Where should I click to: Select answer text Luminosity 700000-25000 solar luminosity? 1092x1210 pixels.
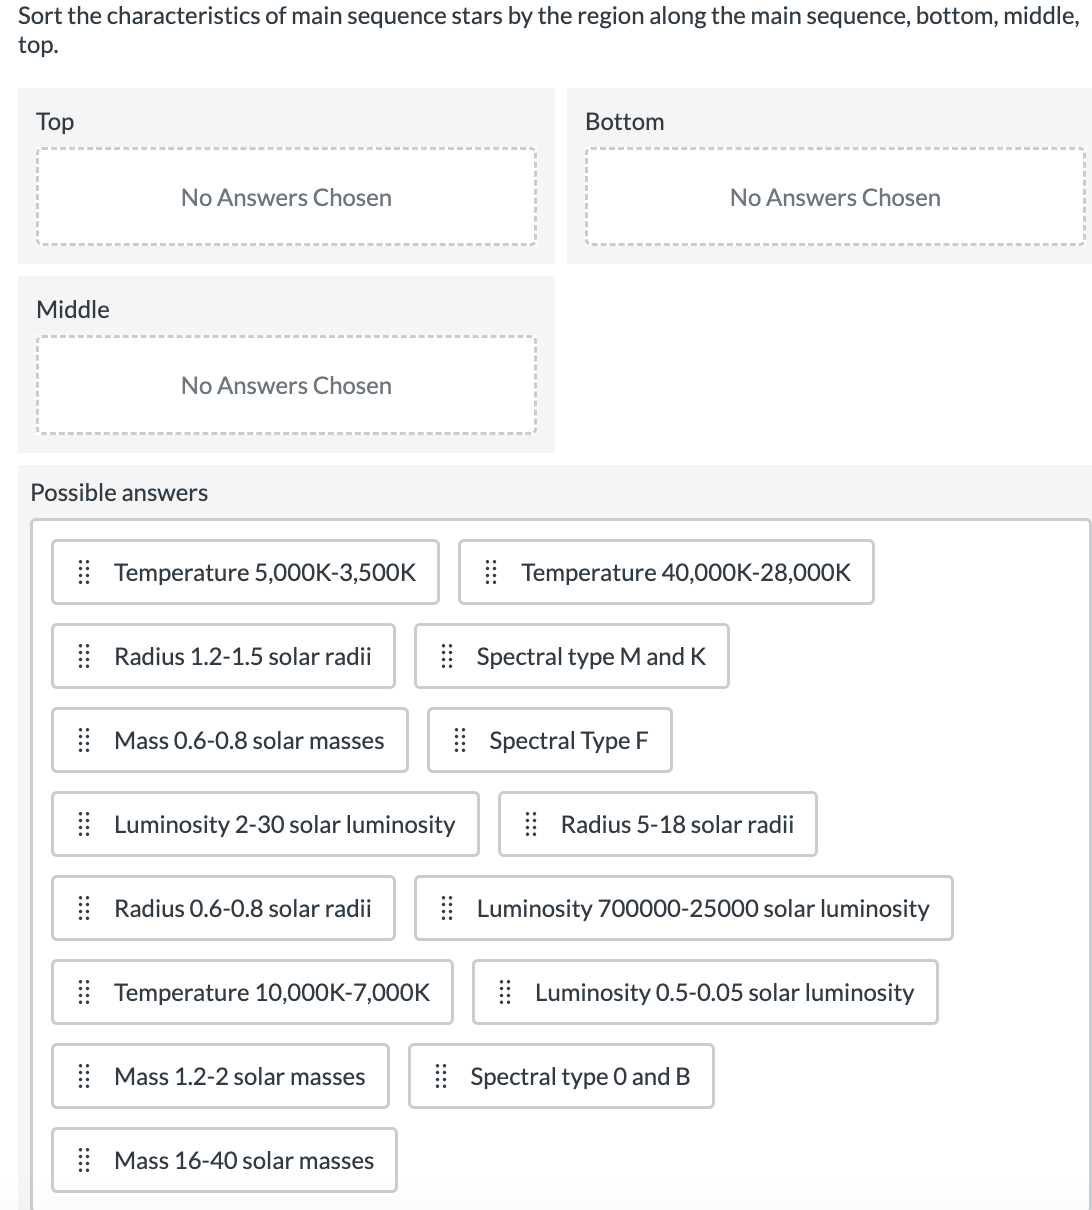tap(703, 908)
